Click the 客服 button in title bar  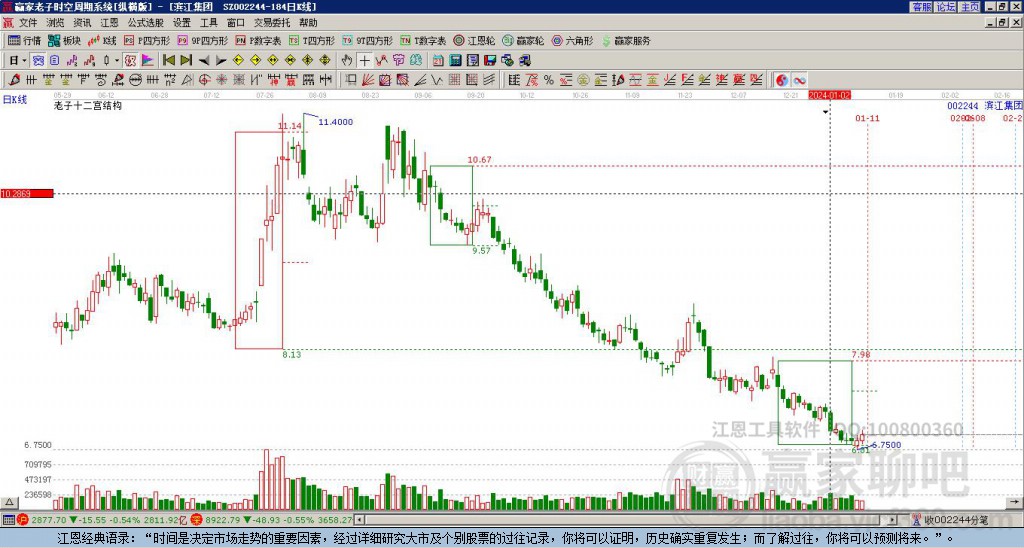click(921, 7)
